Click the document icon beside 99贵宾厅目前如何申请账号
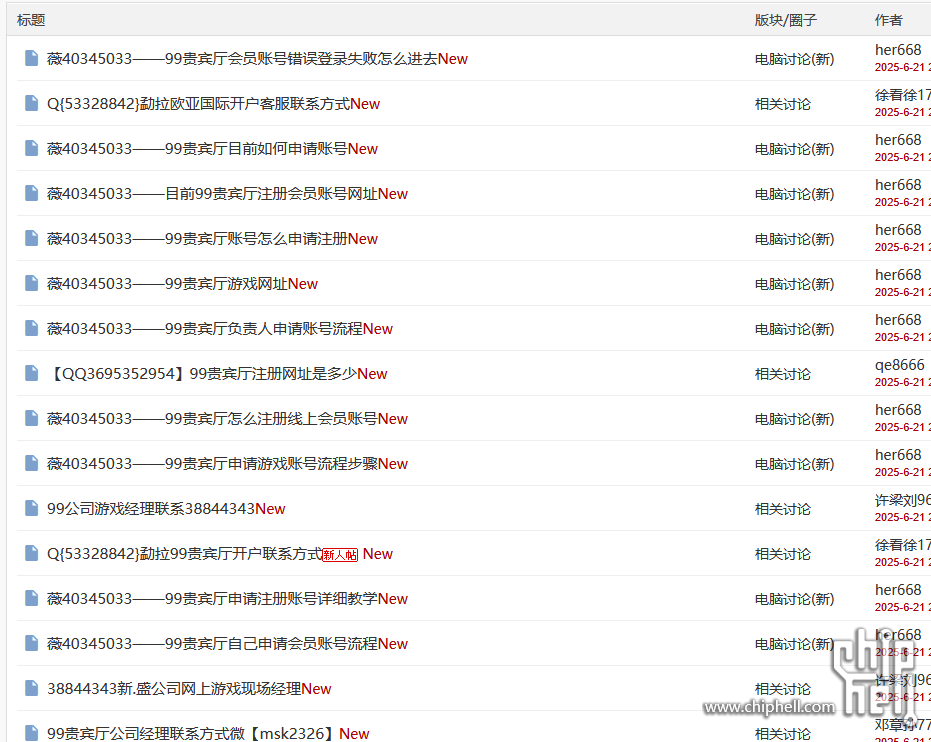Viewport: 931px width, 742px height. [31, 148]
